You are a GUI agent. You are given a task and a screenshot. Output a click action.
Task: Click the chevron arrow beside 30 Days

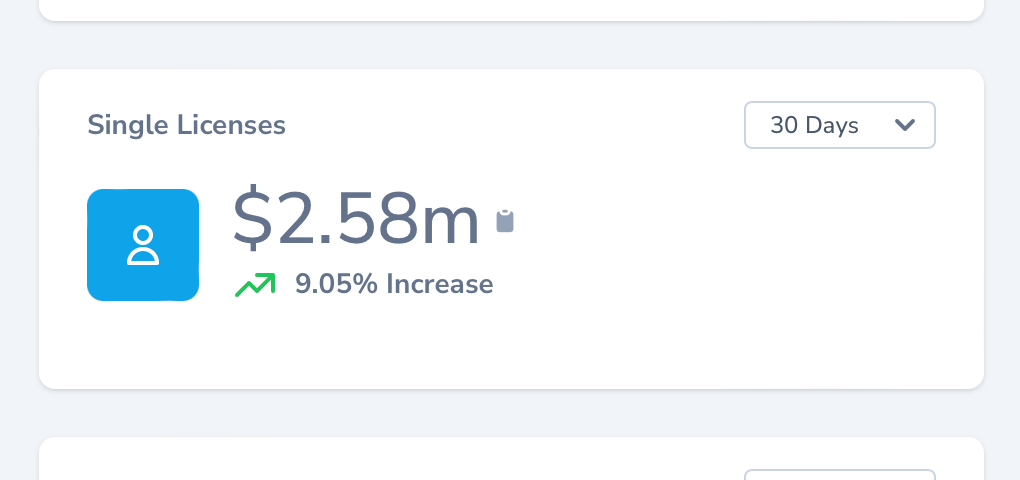click(905, 125)
